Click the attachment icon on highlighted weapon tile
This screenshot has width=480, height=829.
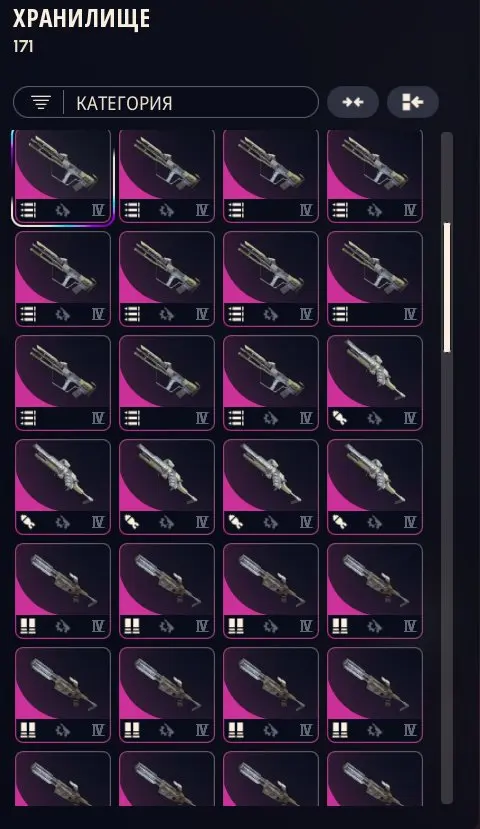63,210
